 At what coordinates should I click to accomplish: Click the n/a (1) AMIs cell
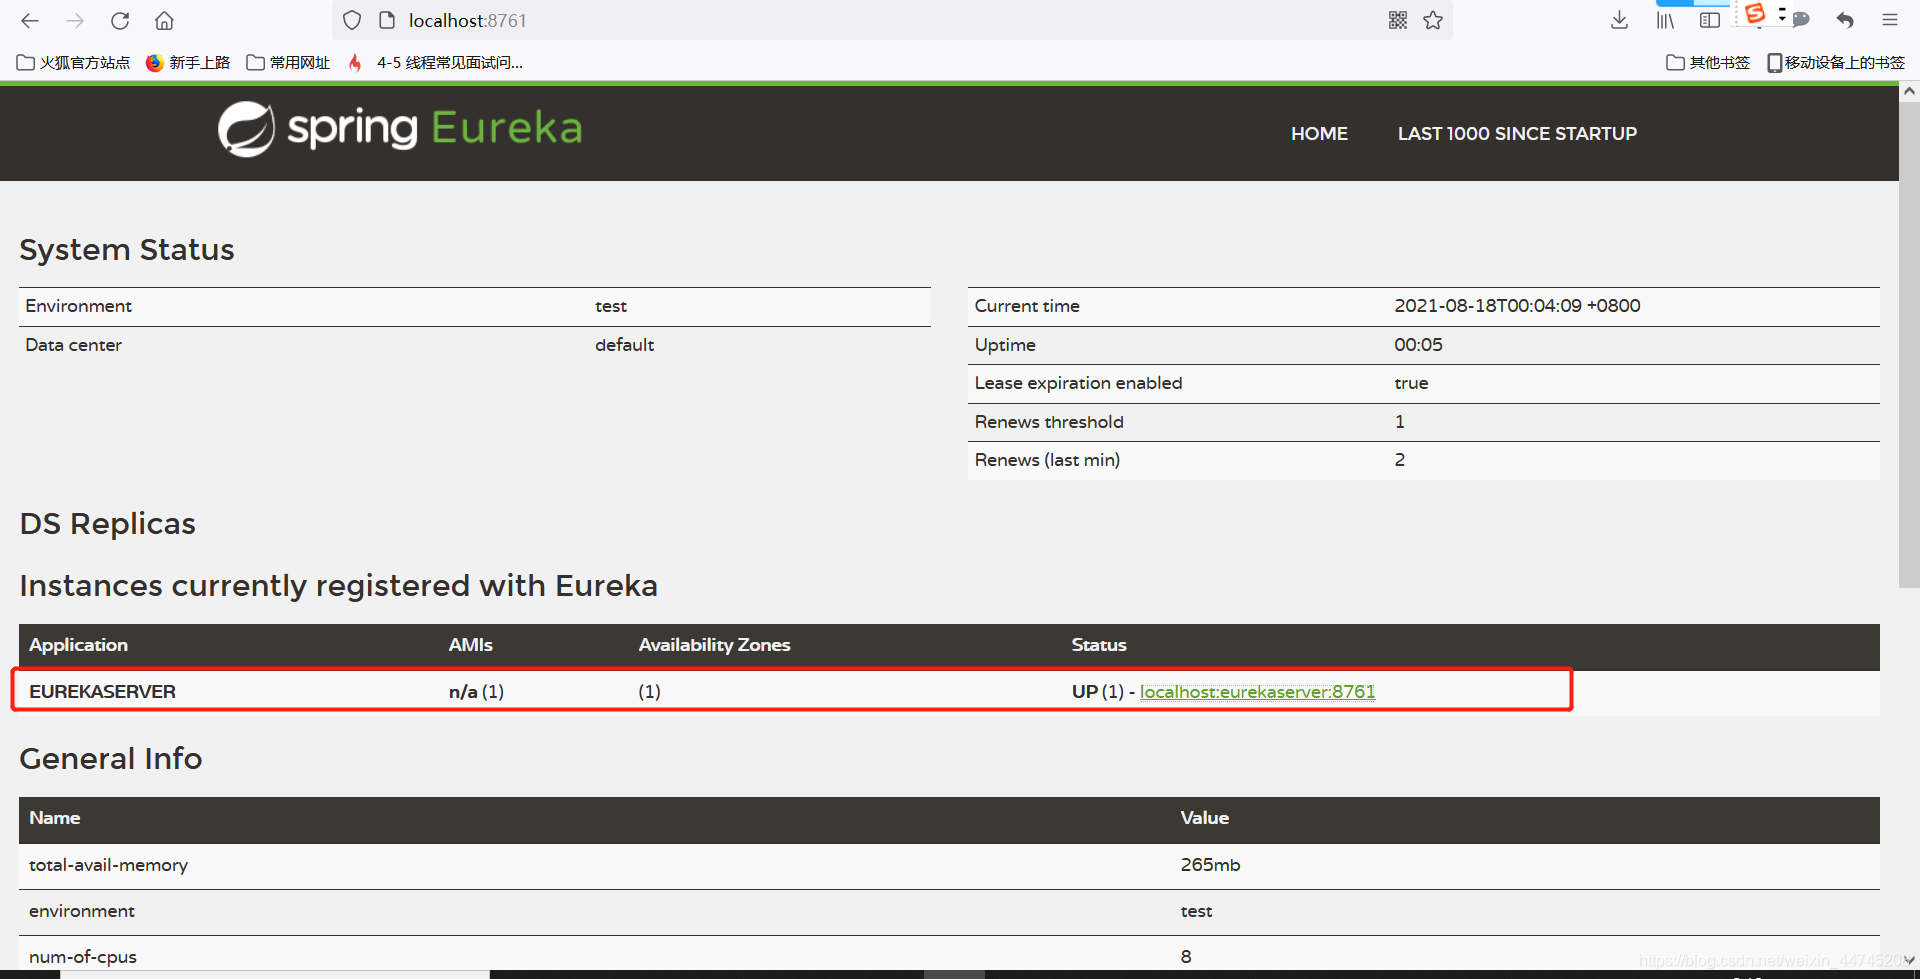[x=476, y=691]
